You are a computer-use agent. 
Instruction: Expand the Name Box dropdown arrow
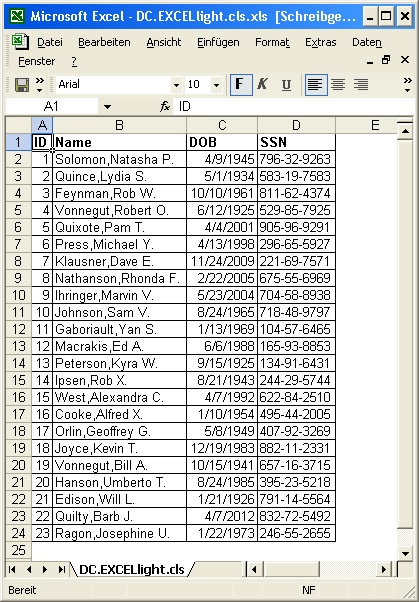[107, 107]
